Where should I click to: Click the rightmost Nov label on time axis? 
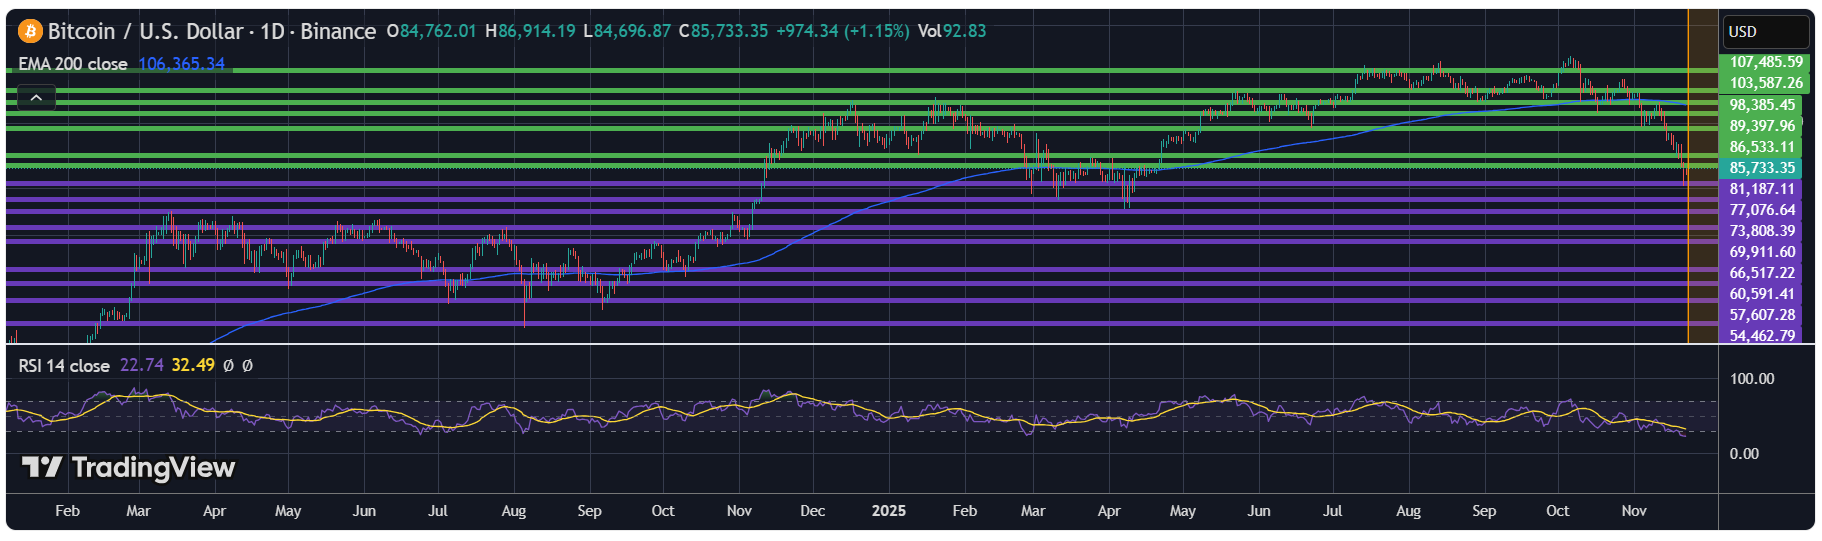[1633, 511]
